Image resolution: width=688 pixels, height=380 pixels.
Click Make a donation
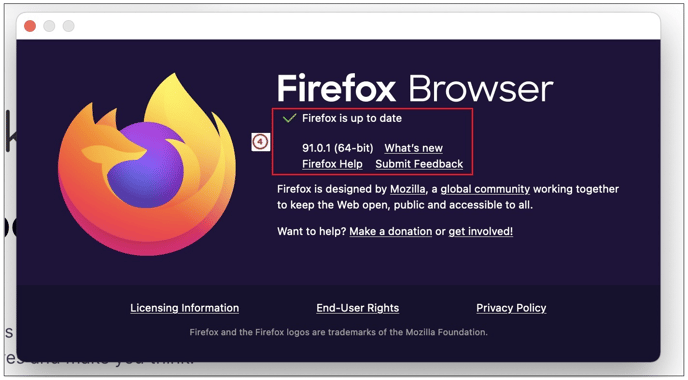[x=391, y=231]
